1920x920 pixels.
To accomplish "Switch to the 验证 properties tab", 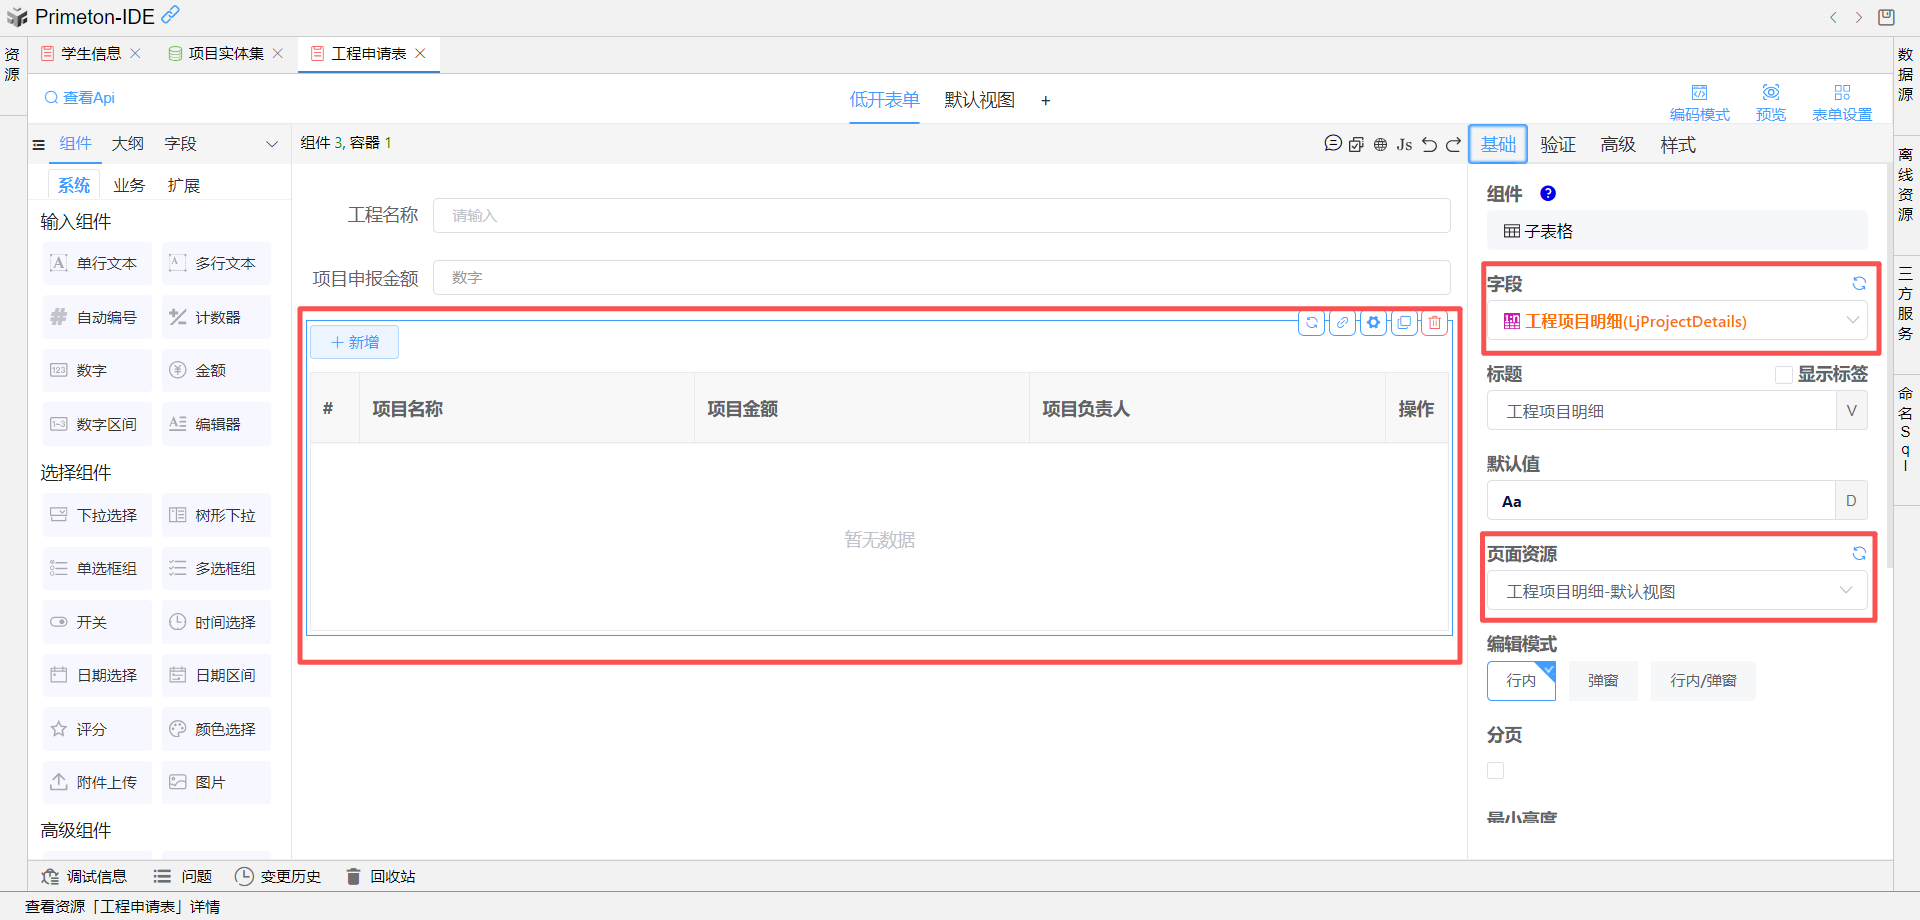I will [x=1557, y=145].
